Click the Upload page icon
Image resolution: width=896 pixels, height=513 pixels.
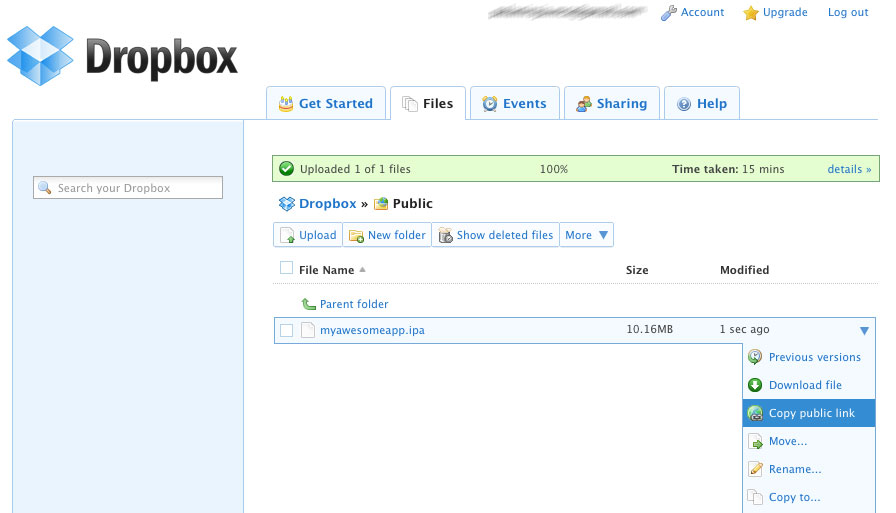point(287,235)
